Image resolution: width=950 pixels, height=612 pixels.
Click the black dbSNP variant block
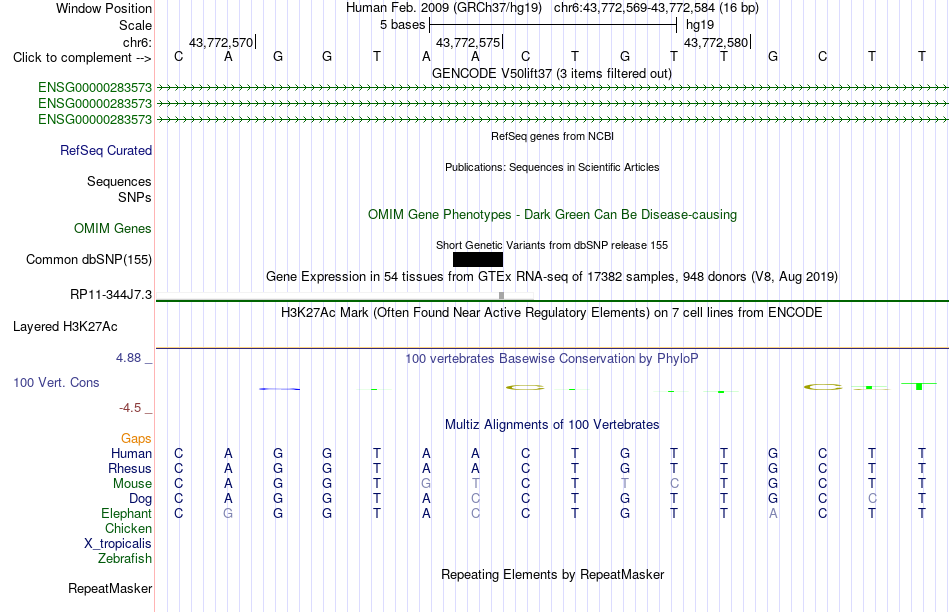(x=477, y=259)
